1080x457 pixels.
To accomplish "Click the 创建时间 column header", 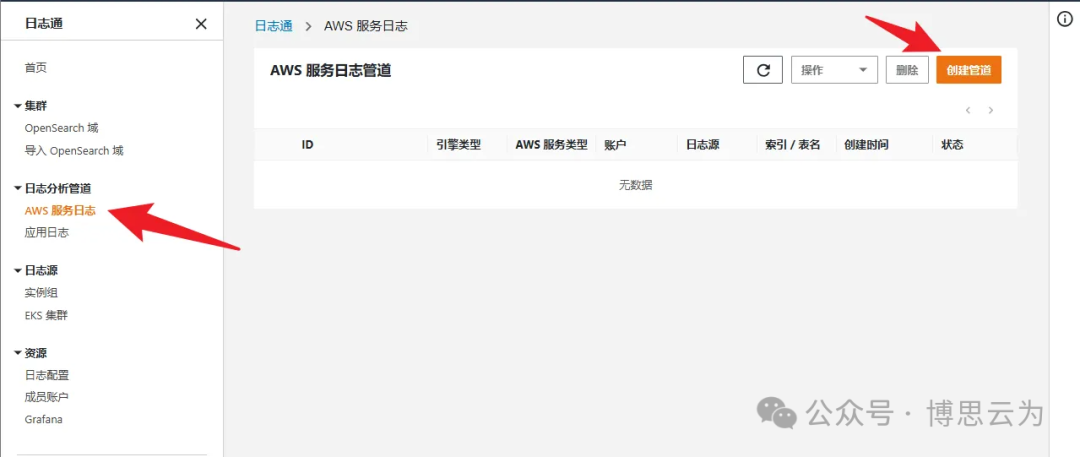I will click(866, 145).
